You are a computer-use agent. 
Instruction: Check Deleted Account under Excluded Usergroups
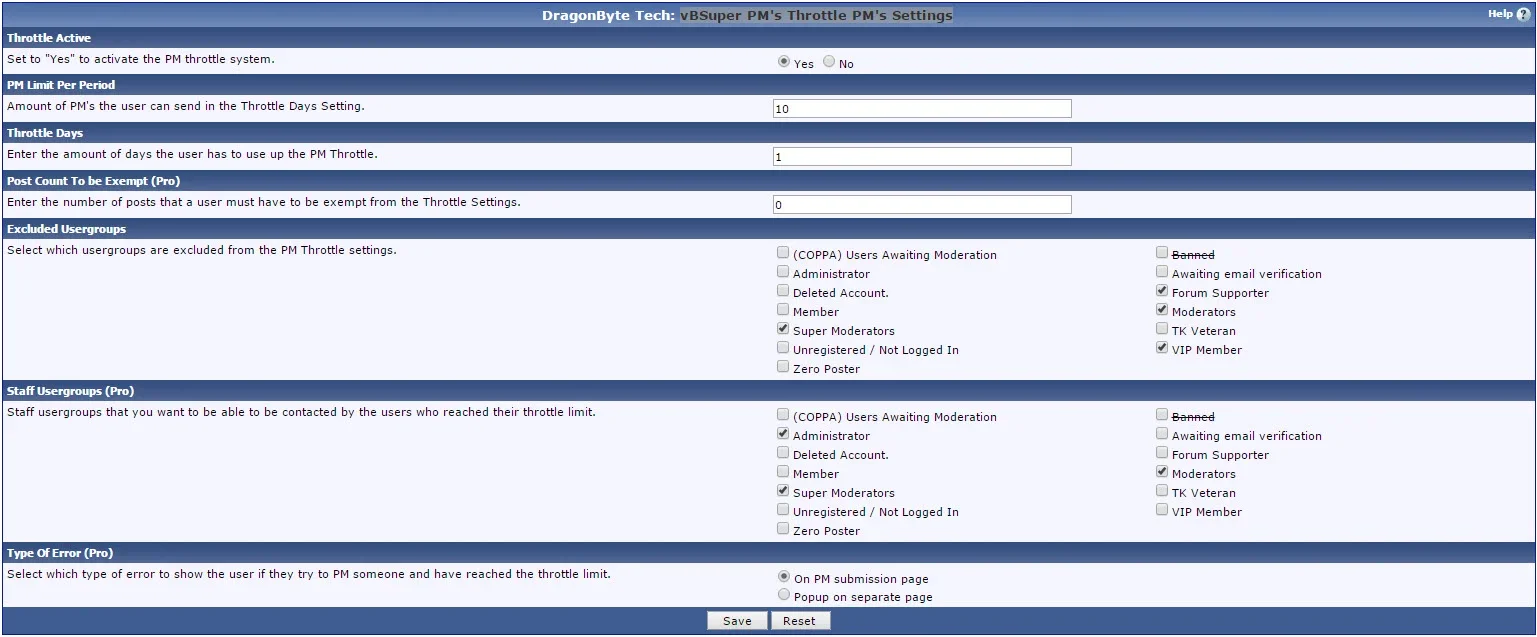[x=783, y=291]
